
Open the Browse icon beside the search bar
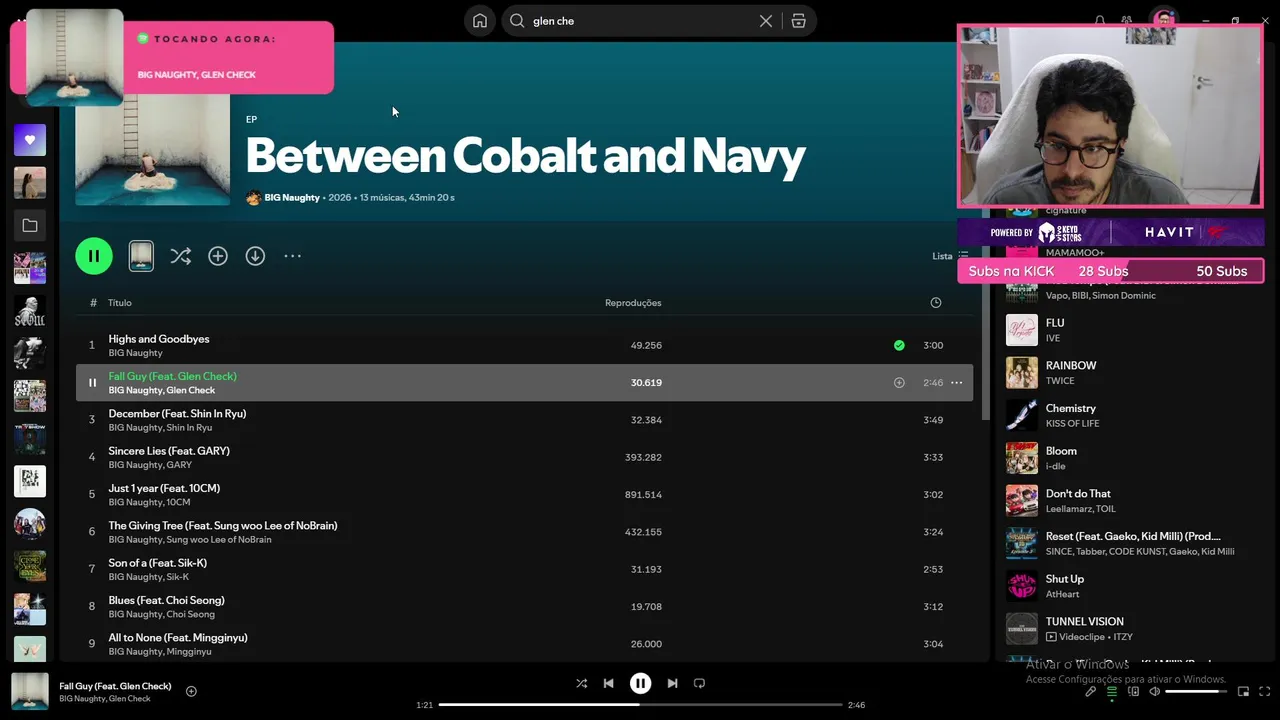click(798, 21)
